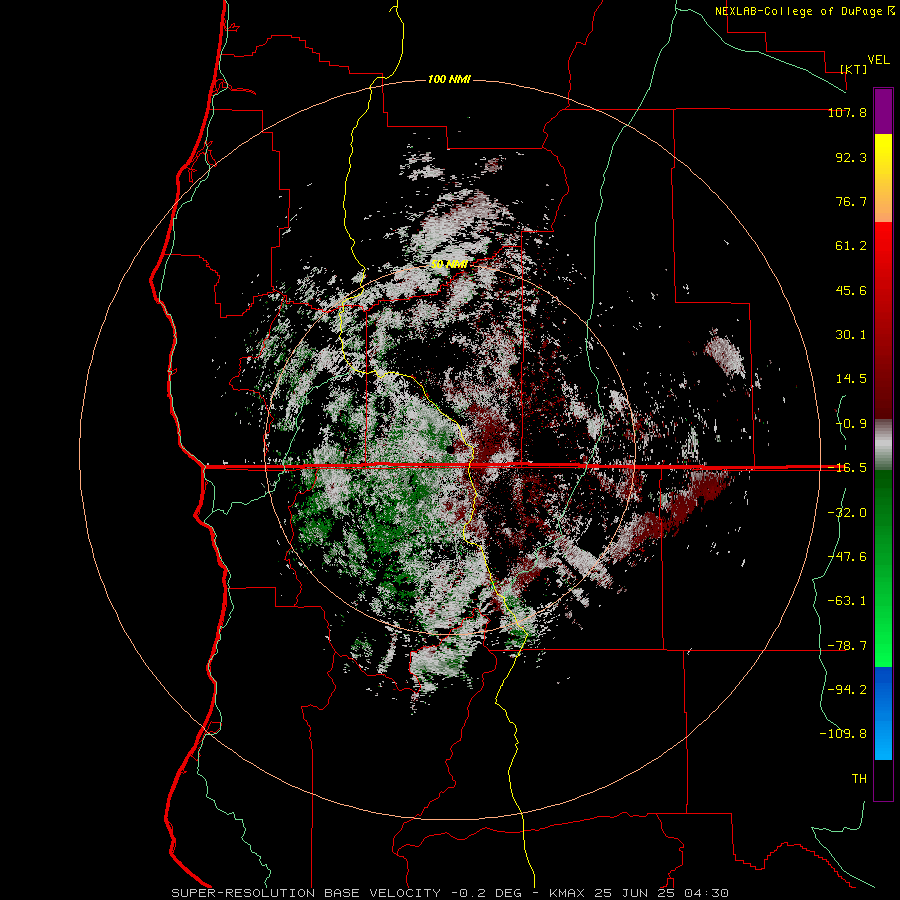The height and width of the screenshot is (900, 900).
Task: Select the -109.8 scale value
Action: coord(843,734)
